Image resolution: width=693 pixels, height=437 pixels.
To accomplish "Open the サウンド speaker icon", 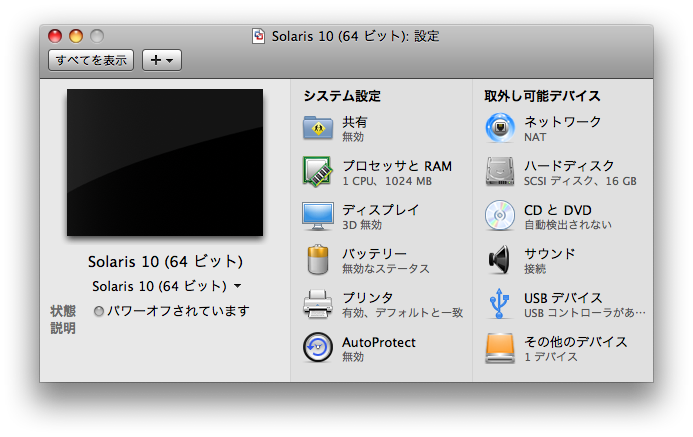I will (x=500, y=259).
